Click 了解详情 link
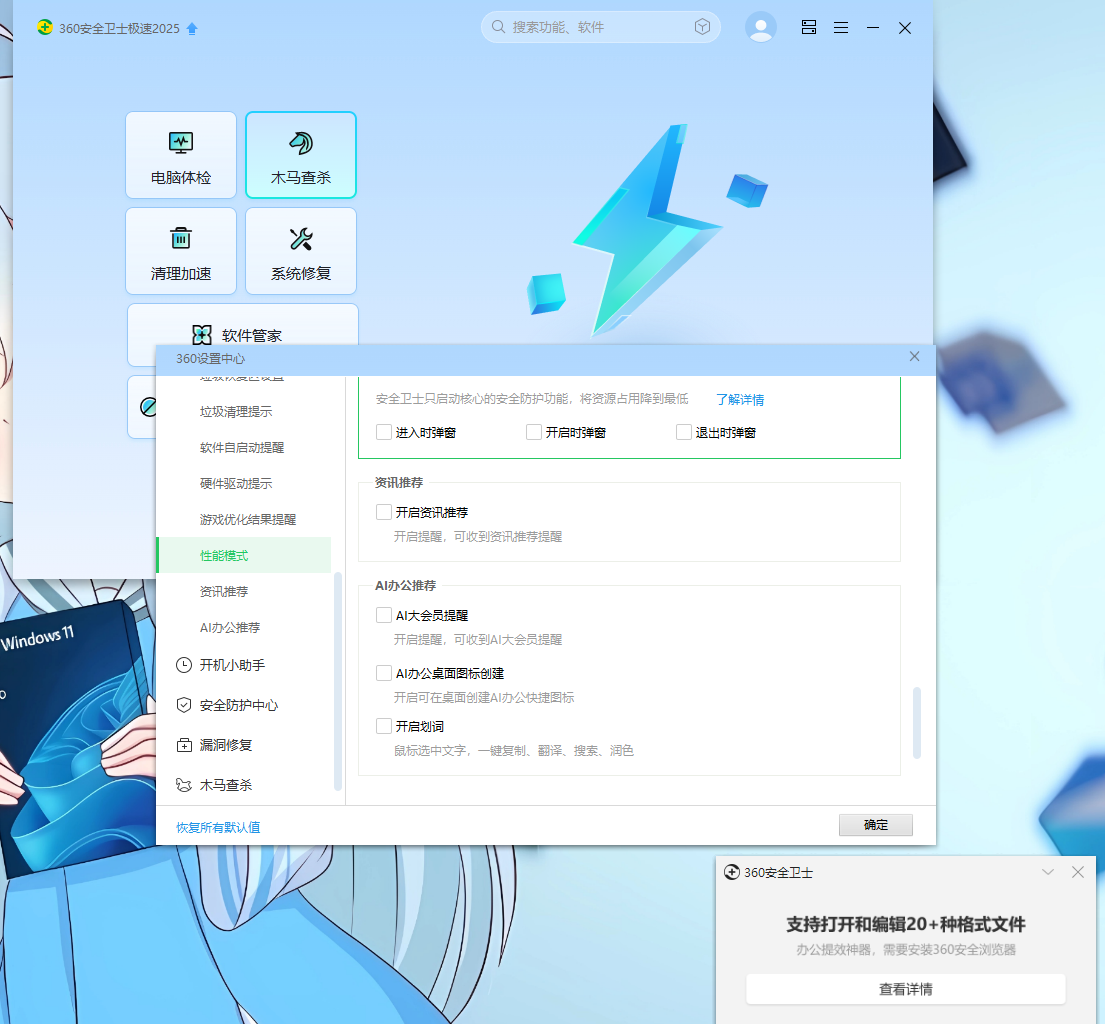1105x1024 pixels. point(740,400)
